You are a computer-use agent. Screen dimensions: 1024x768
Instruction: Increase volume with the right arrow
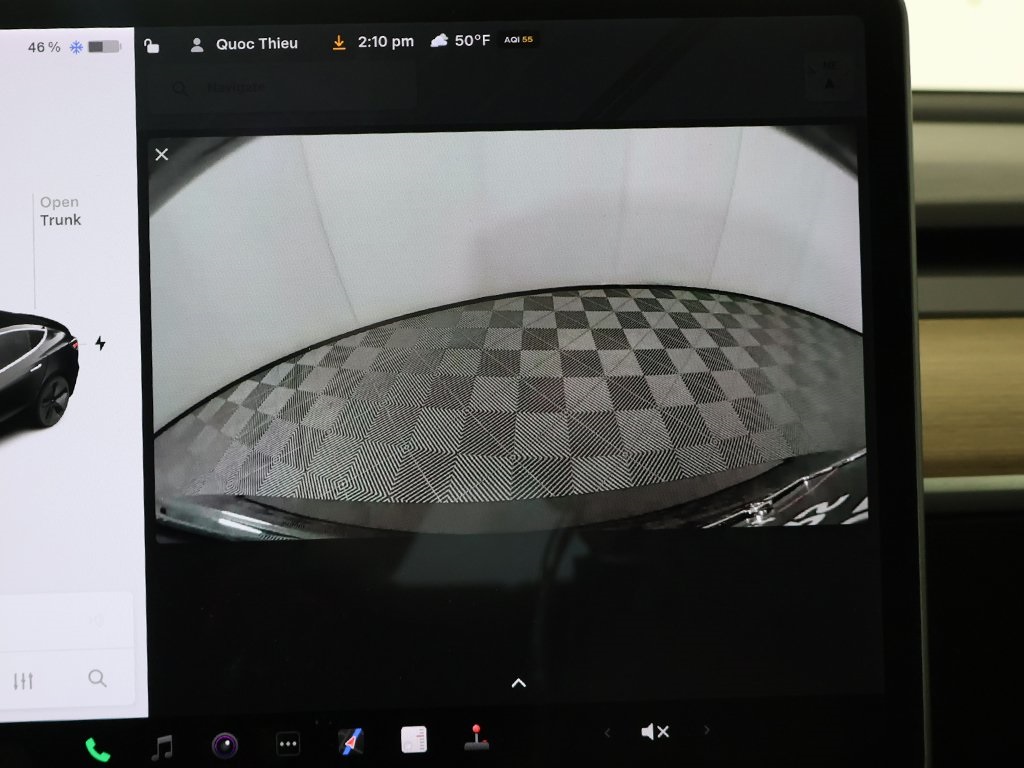tap(707, 730)
